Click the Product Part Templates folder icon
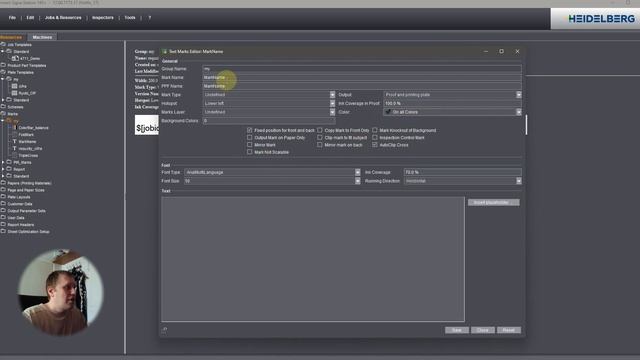640x360 pixels. (3, 65)
